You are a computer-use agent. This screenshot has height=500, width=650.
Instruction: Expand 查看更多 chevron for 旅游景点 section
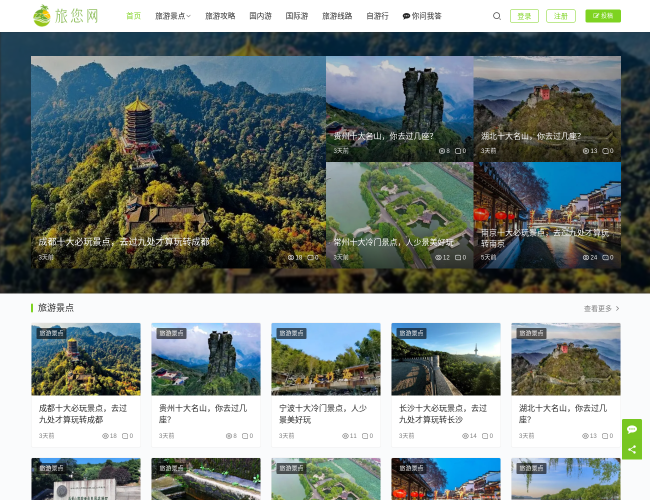(617, 308)
